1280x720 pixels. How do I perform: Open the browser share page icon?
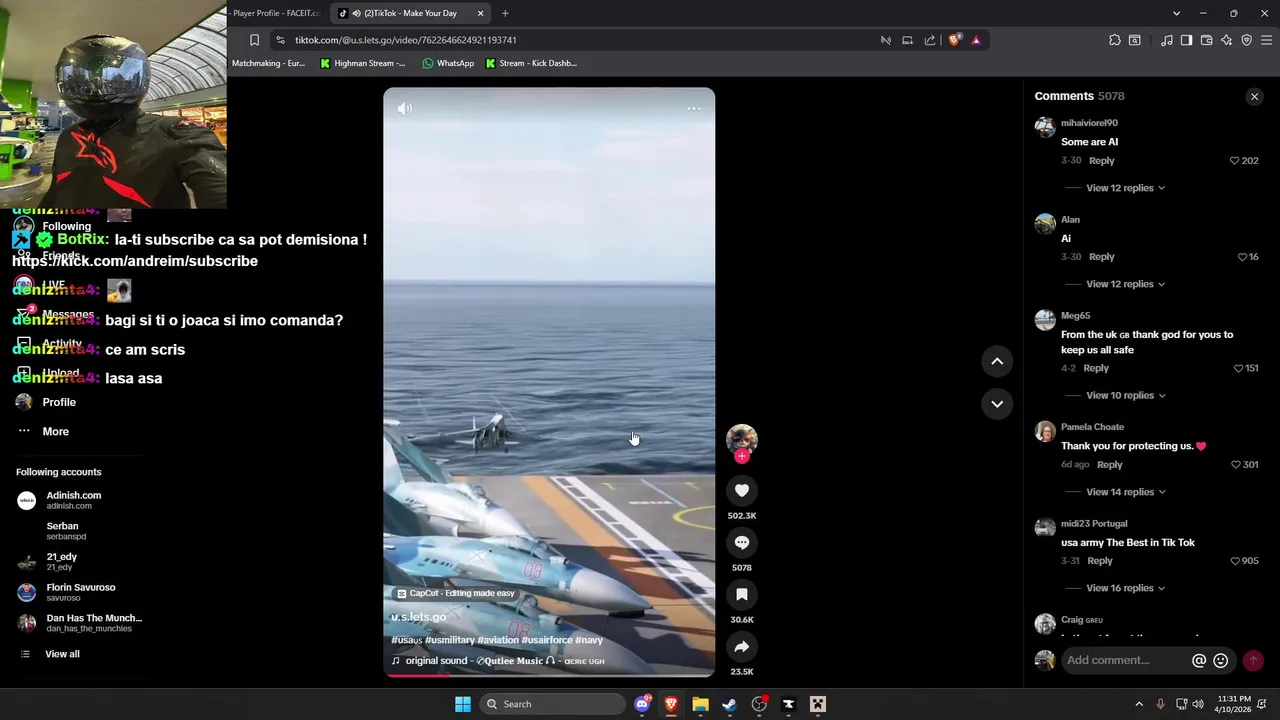[x=930, y=40]
